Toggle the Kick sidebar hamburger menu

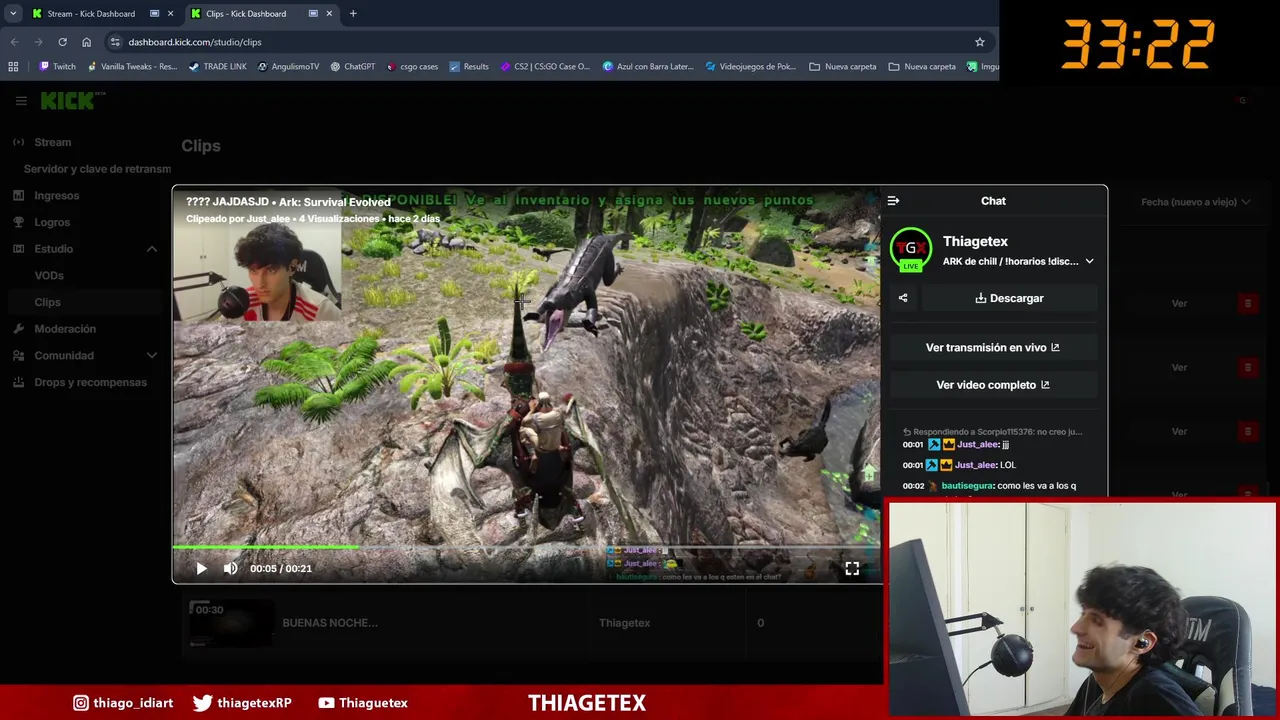[21, 101]
